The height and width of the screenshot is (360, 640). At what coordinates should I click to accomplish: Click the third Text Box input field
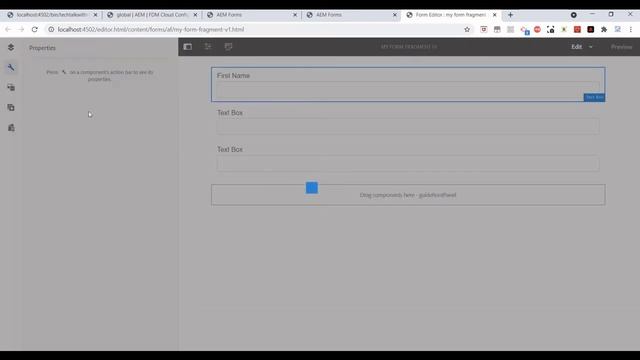[408, 163]
